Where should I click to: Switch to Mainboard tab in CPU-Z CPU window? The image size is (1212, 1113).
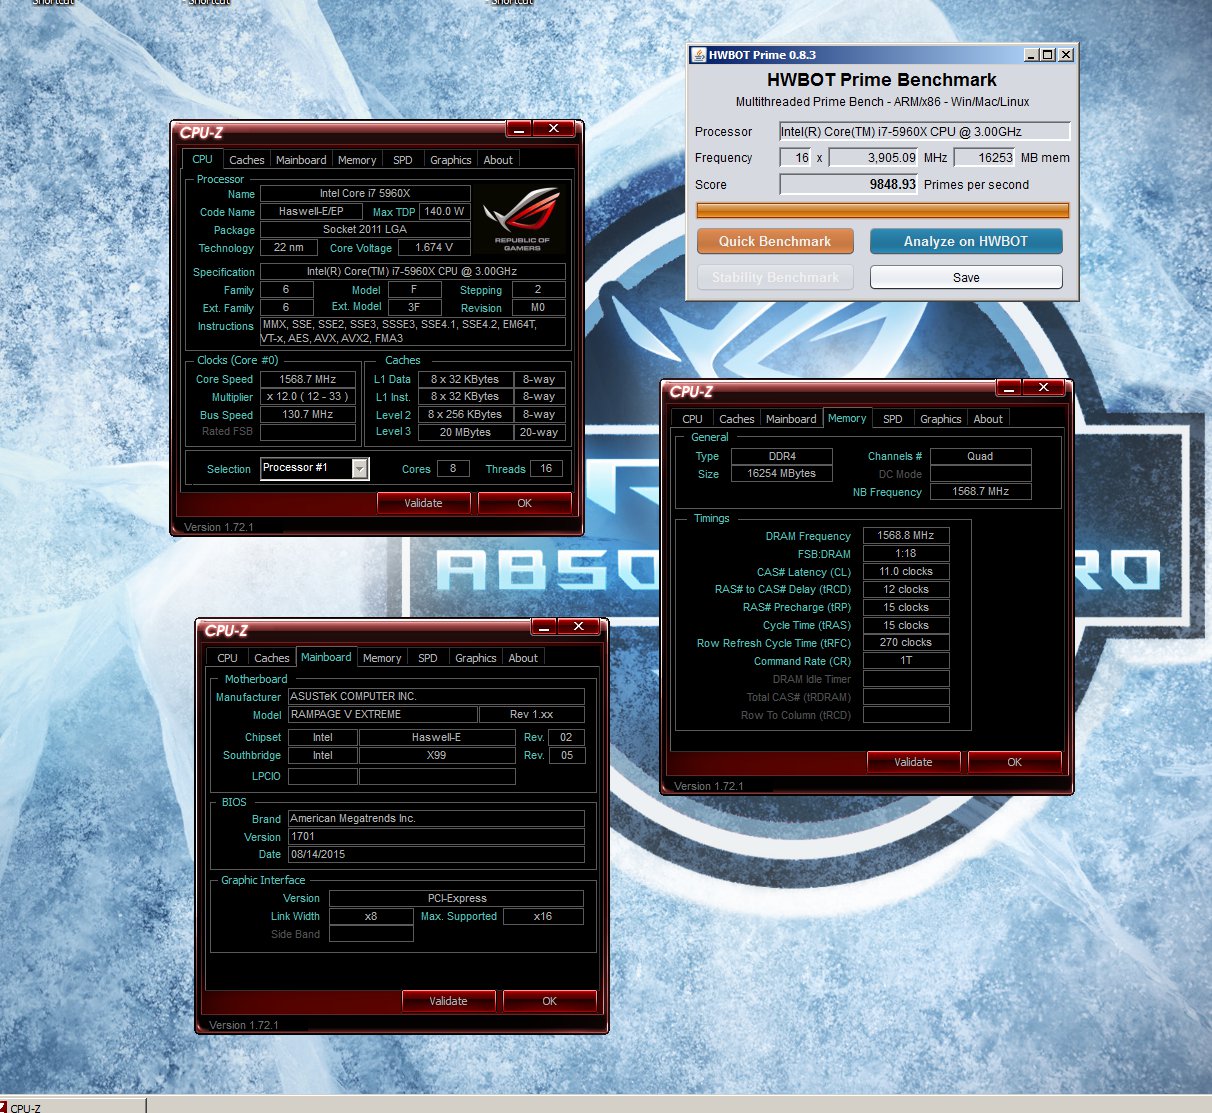coord(301,160)
